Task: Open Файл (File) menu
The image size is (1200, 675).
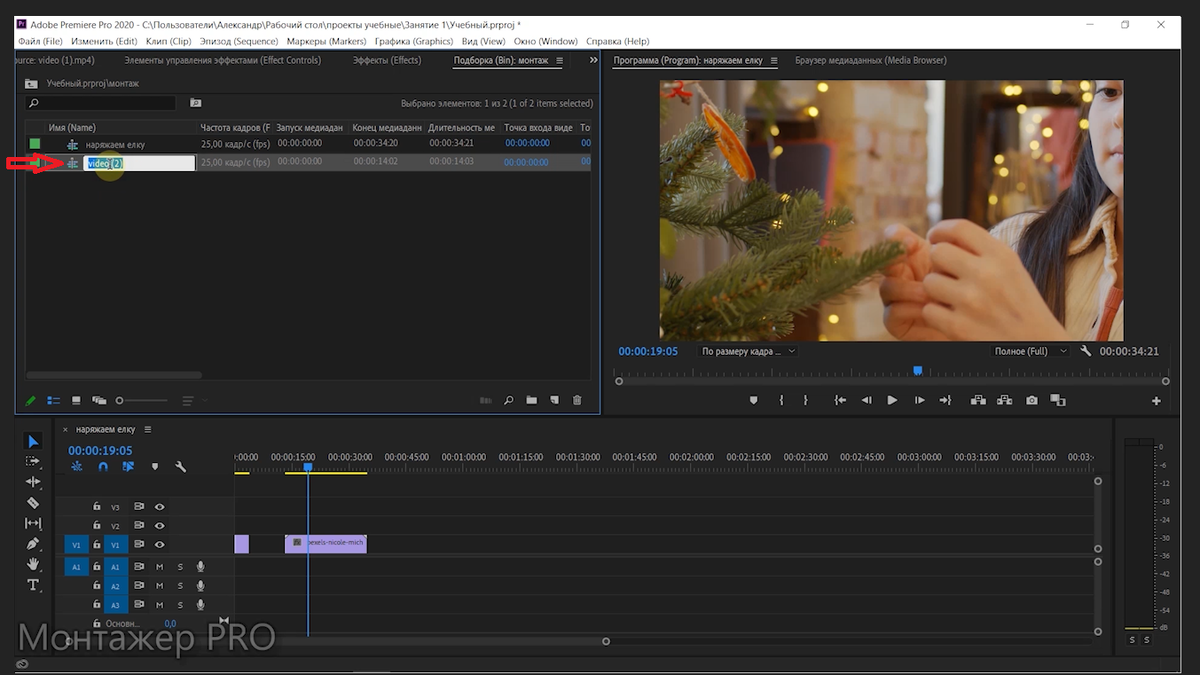Action: [x=40, y=41]
